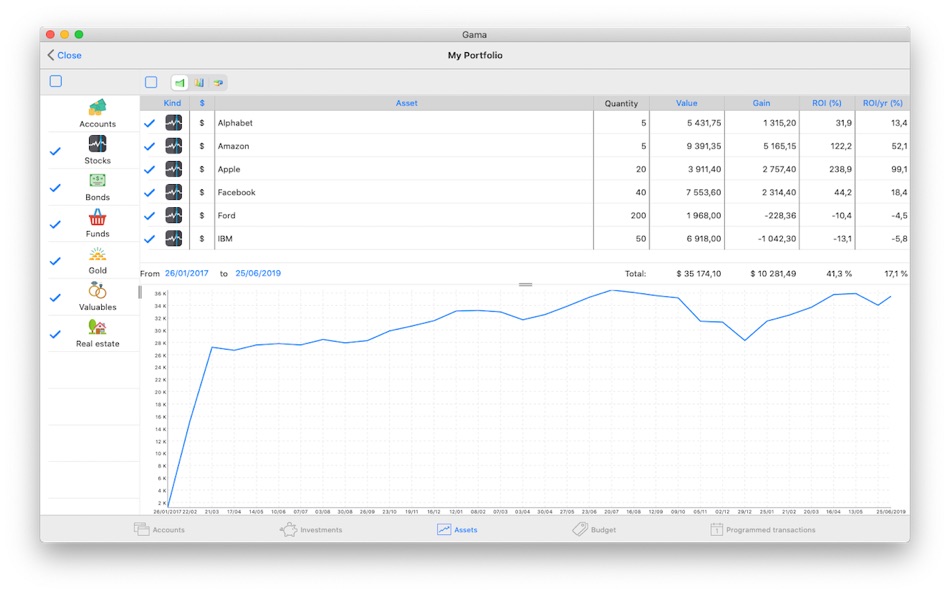Viewport: 950px width, 594px height.
Task: Sort by the Quantity column header
Action: click(621, 103)
